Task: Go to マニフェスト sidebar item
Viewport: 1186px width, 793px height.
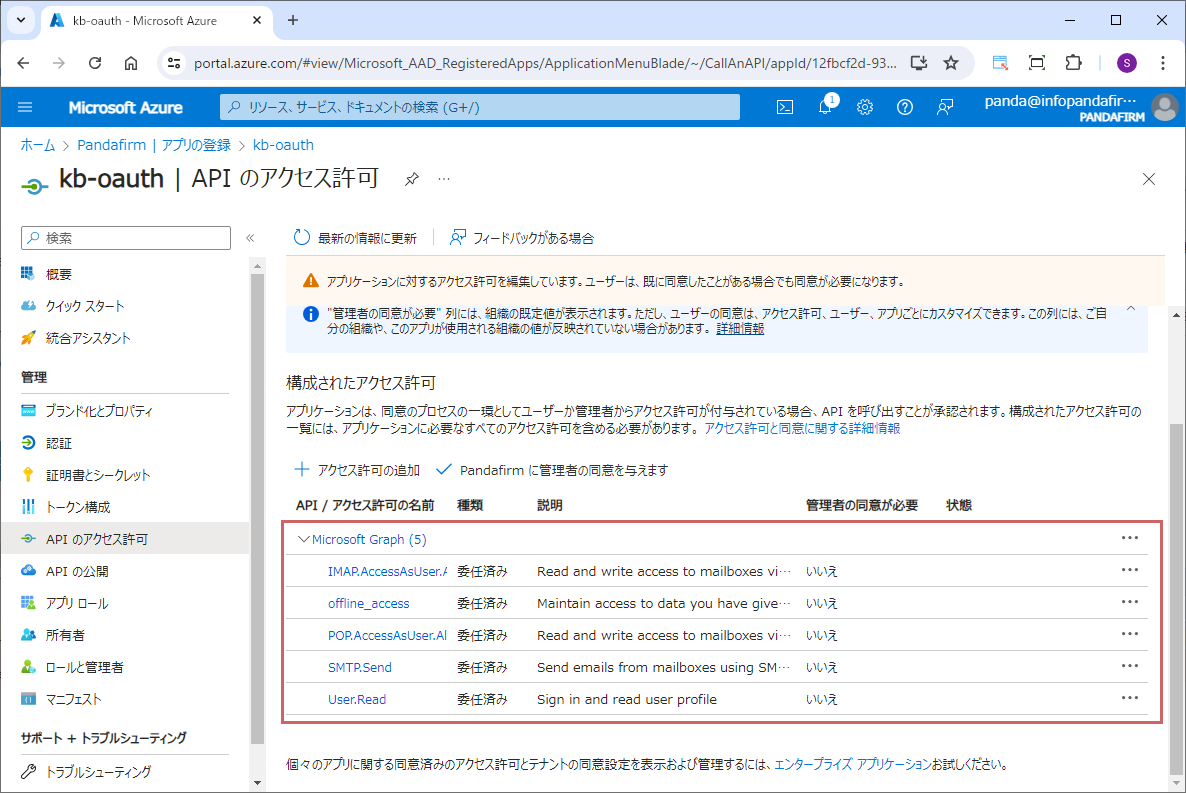Action: tap(73, 699)
